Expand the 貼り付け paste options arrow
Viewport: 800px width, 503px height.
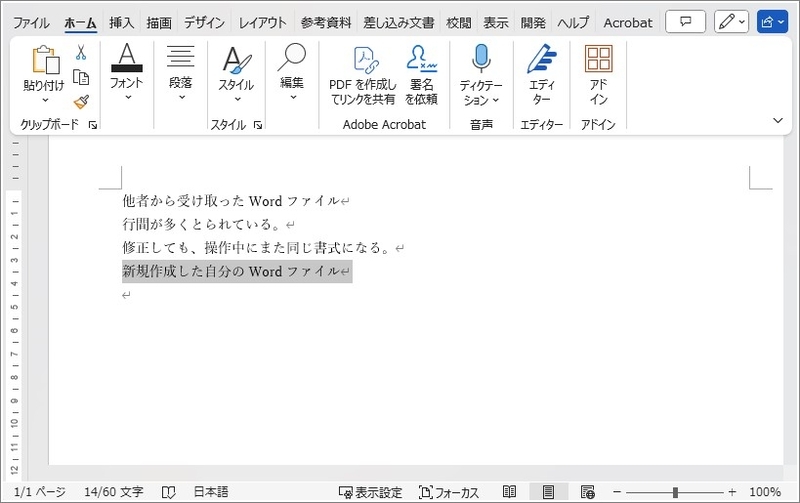(45, 100)
